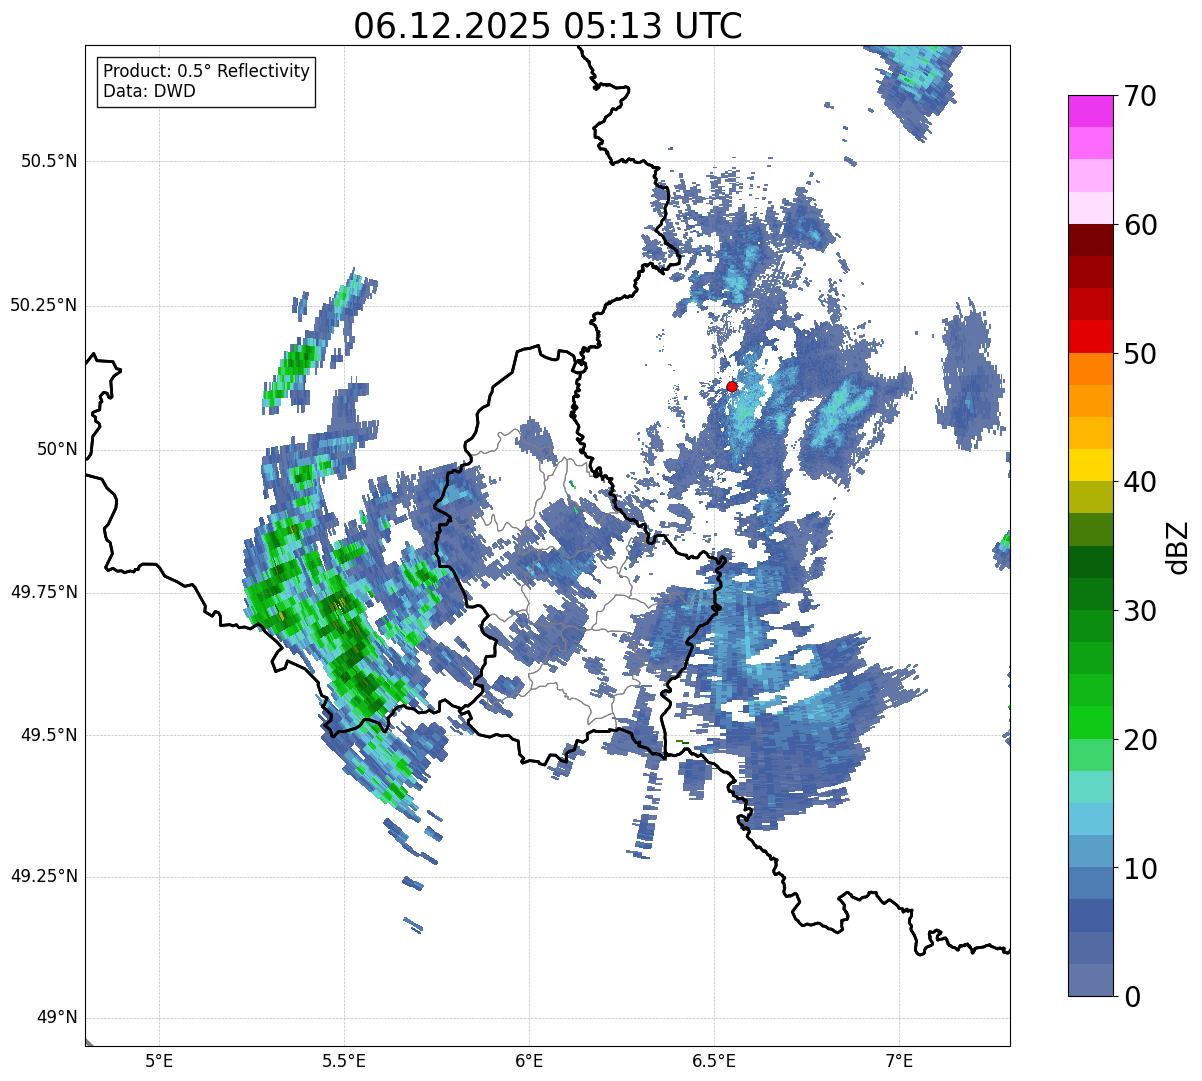Click the grey-blue bottom colorbar segment
The image size is (1202, 1081).
coord(1091,980)
